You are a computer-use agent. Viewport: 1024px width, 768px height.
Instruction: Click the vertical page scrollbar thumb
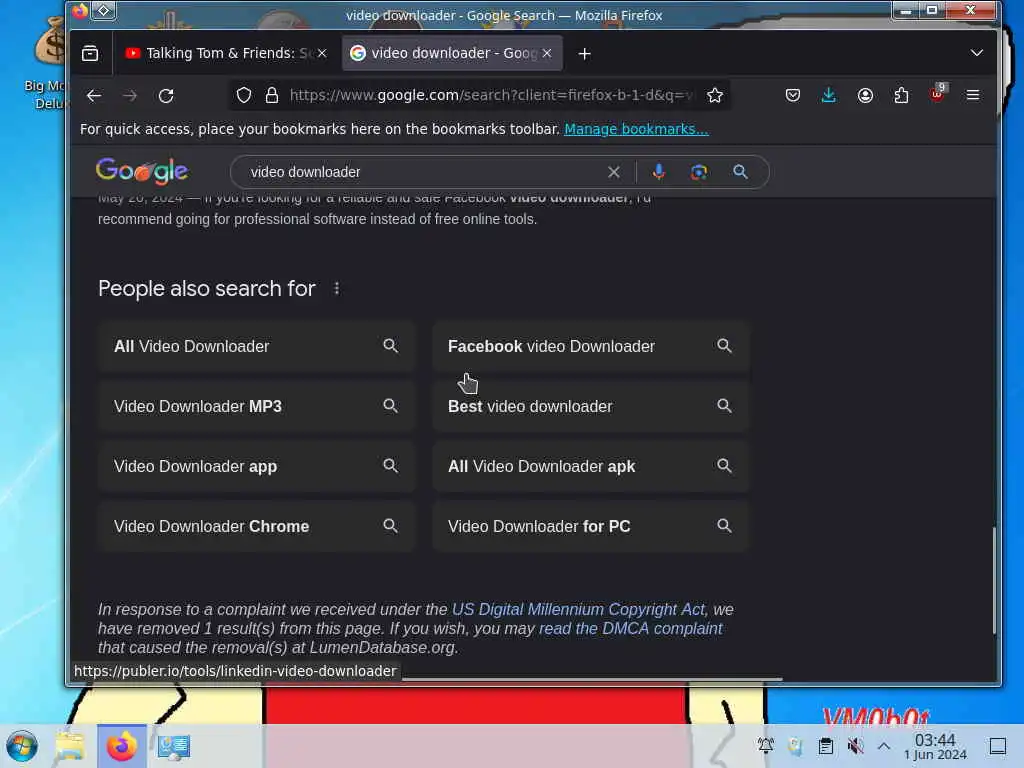(x=994, y=580)
